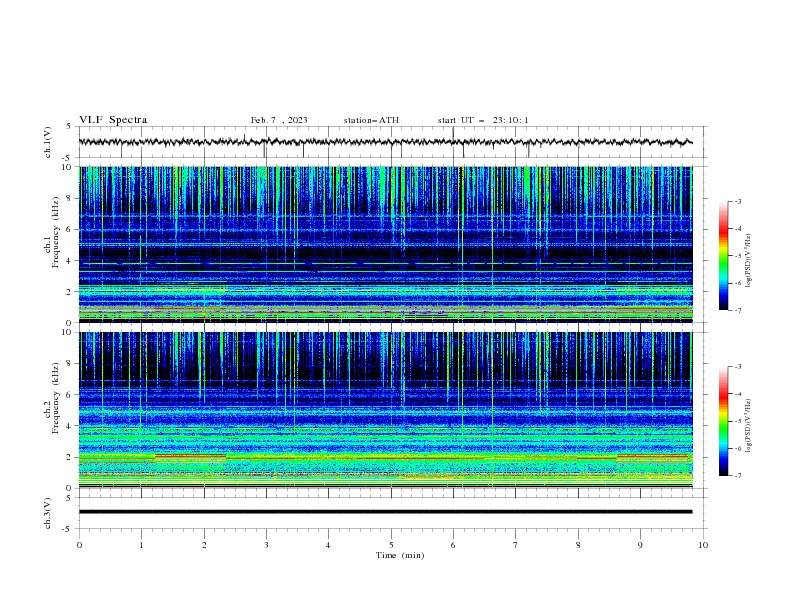
Task: Click time axis tick label "5"
Action: [391, 545]
